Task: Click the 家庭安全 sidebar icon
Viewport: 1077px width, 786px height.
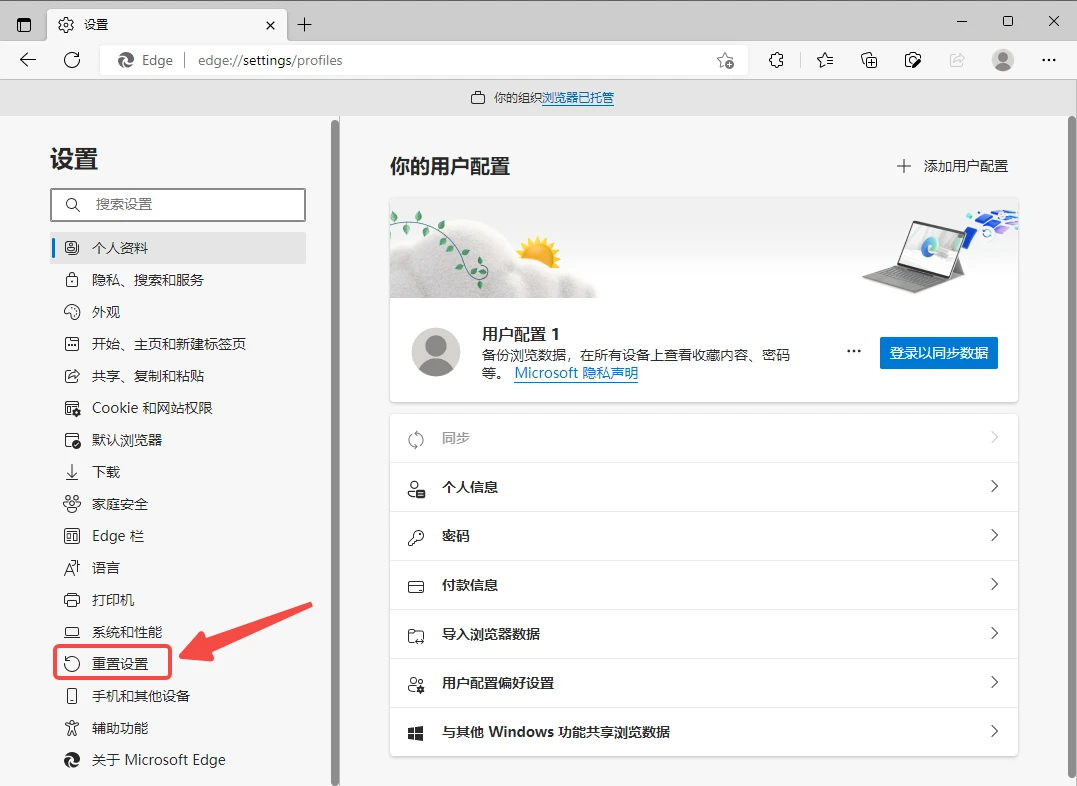Action: [x=72, y=504]
